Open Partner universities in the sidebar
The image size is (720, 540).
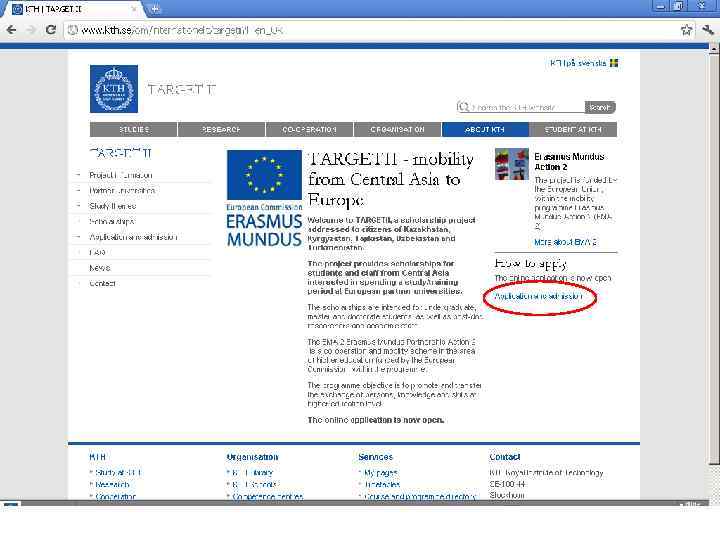click(122, 190)
